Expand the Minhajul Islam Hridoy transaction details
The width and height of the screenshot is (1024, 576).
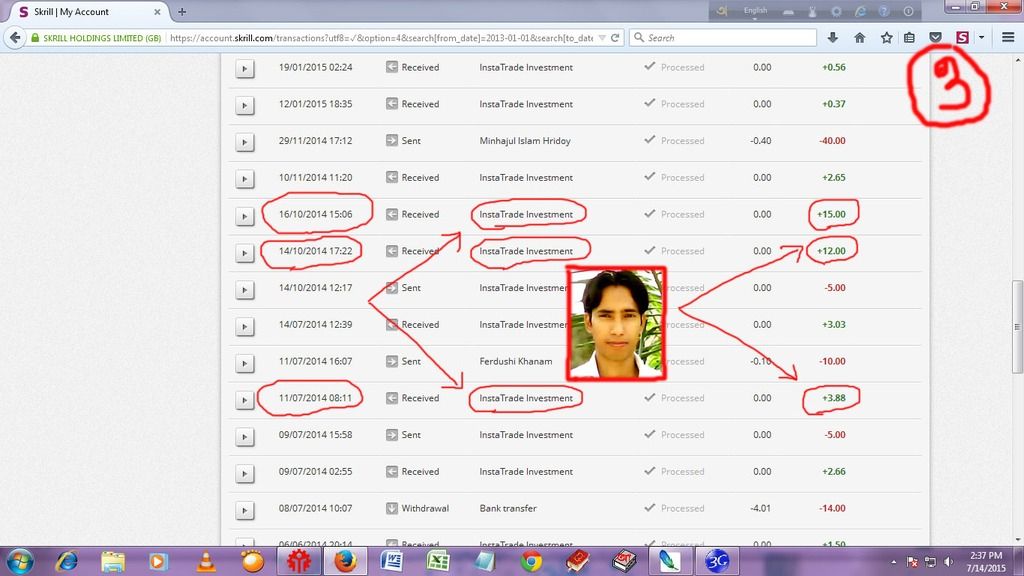(x=244, y=141)
